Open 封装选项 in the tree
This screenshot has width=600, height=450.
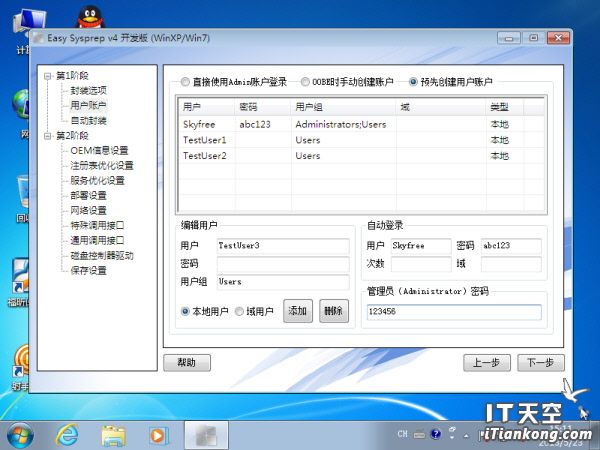pos(88,91)
